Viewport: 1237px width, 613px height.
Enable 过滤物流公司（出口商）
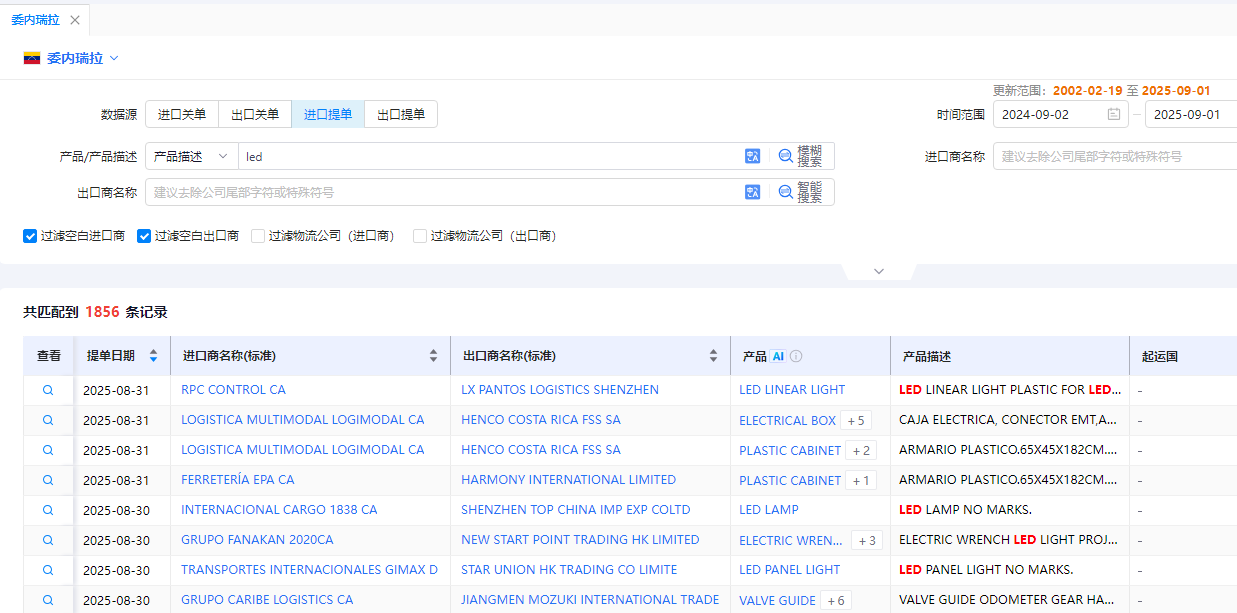coord(419,236)
